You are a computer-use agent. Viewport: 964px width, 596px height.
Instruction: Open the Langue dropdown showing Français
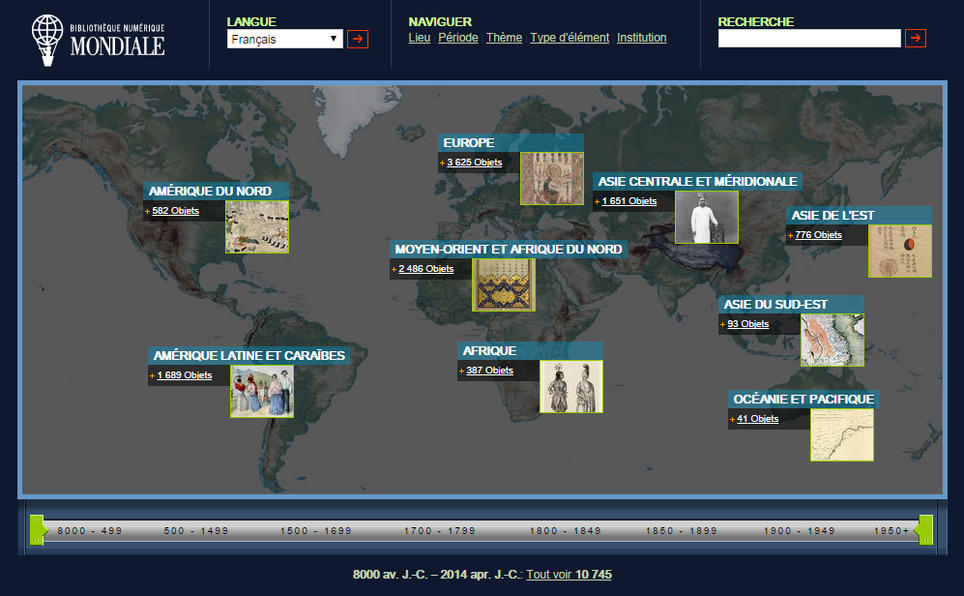tap(284, 39)
